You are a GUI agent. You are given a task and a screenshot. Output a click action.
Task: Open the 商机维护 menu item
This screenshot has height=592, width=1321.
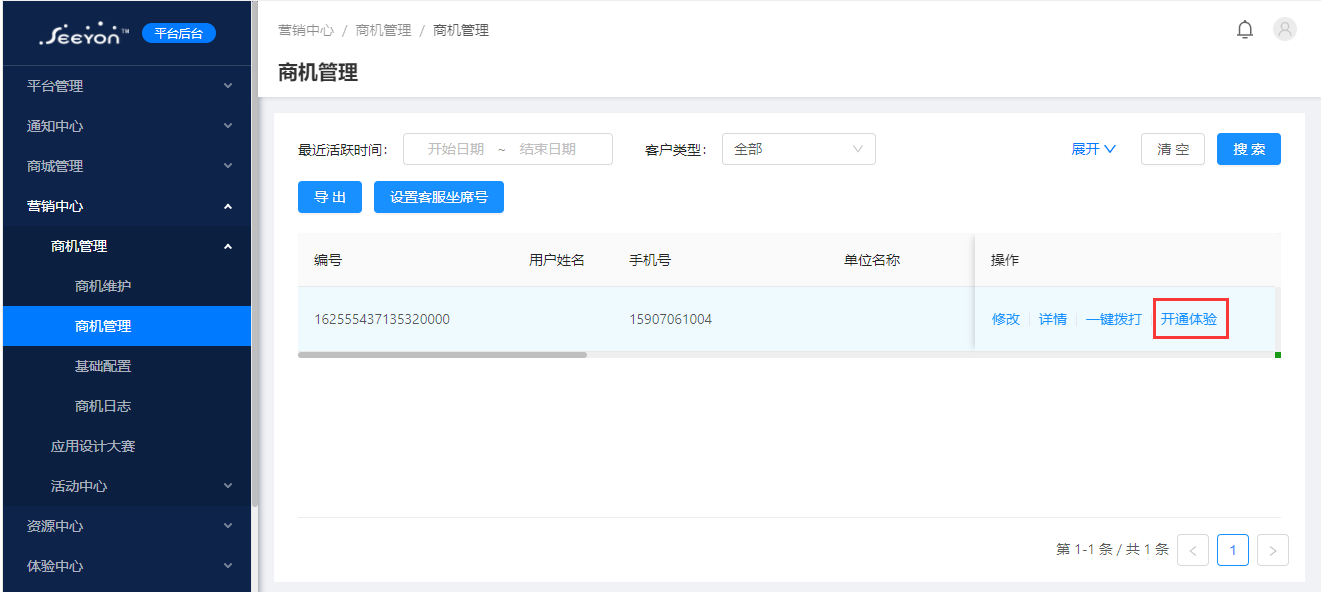coord(126,286)
